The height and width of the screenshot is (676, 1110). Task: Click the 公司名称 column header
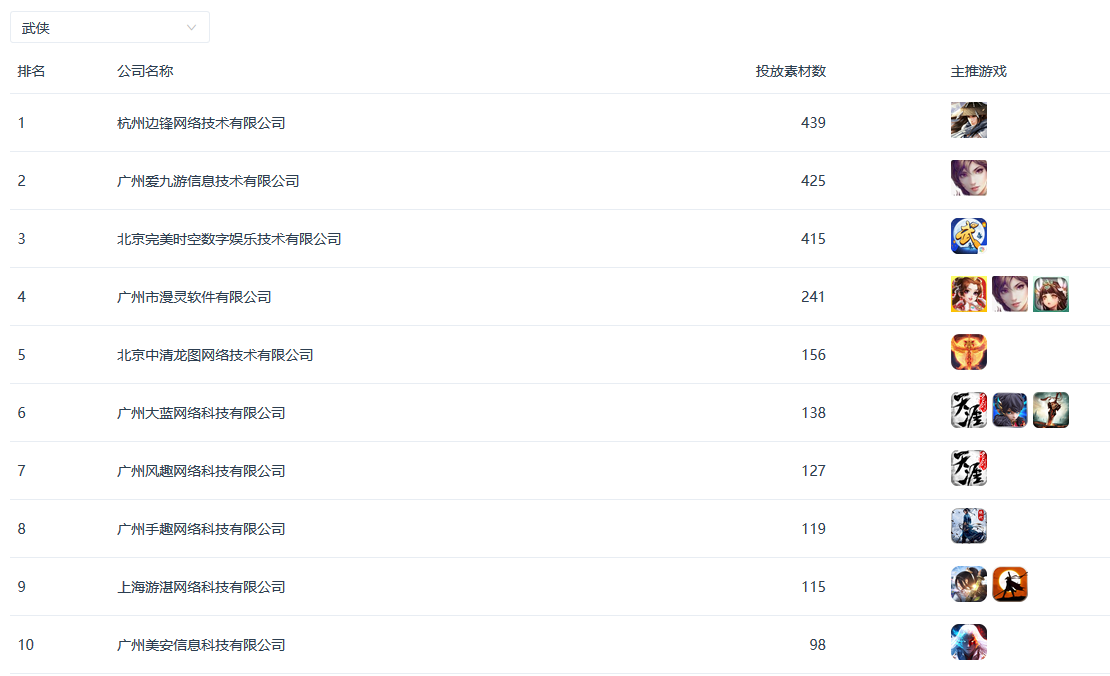click(x=145, y=71)
